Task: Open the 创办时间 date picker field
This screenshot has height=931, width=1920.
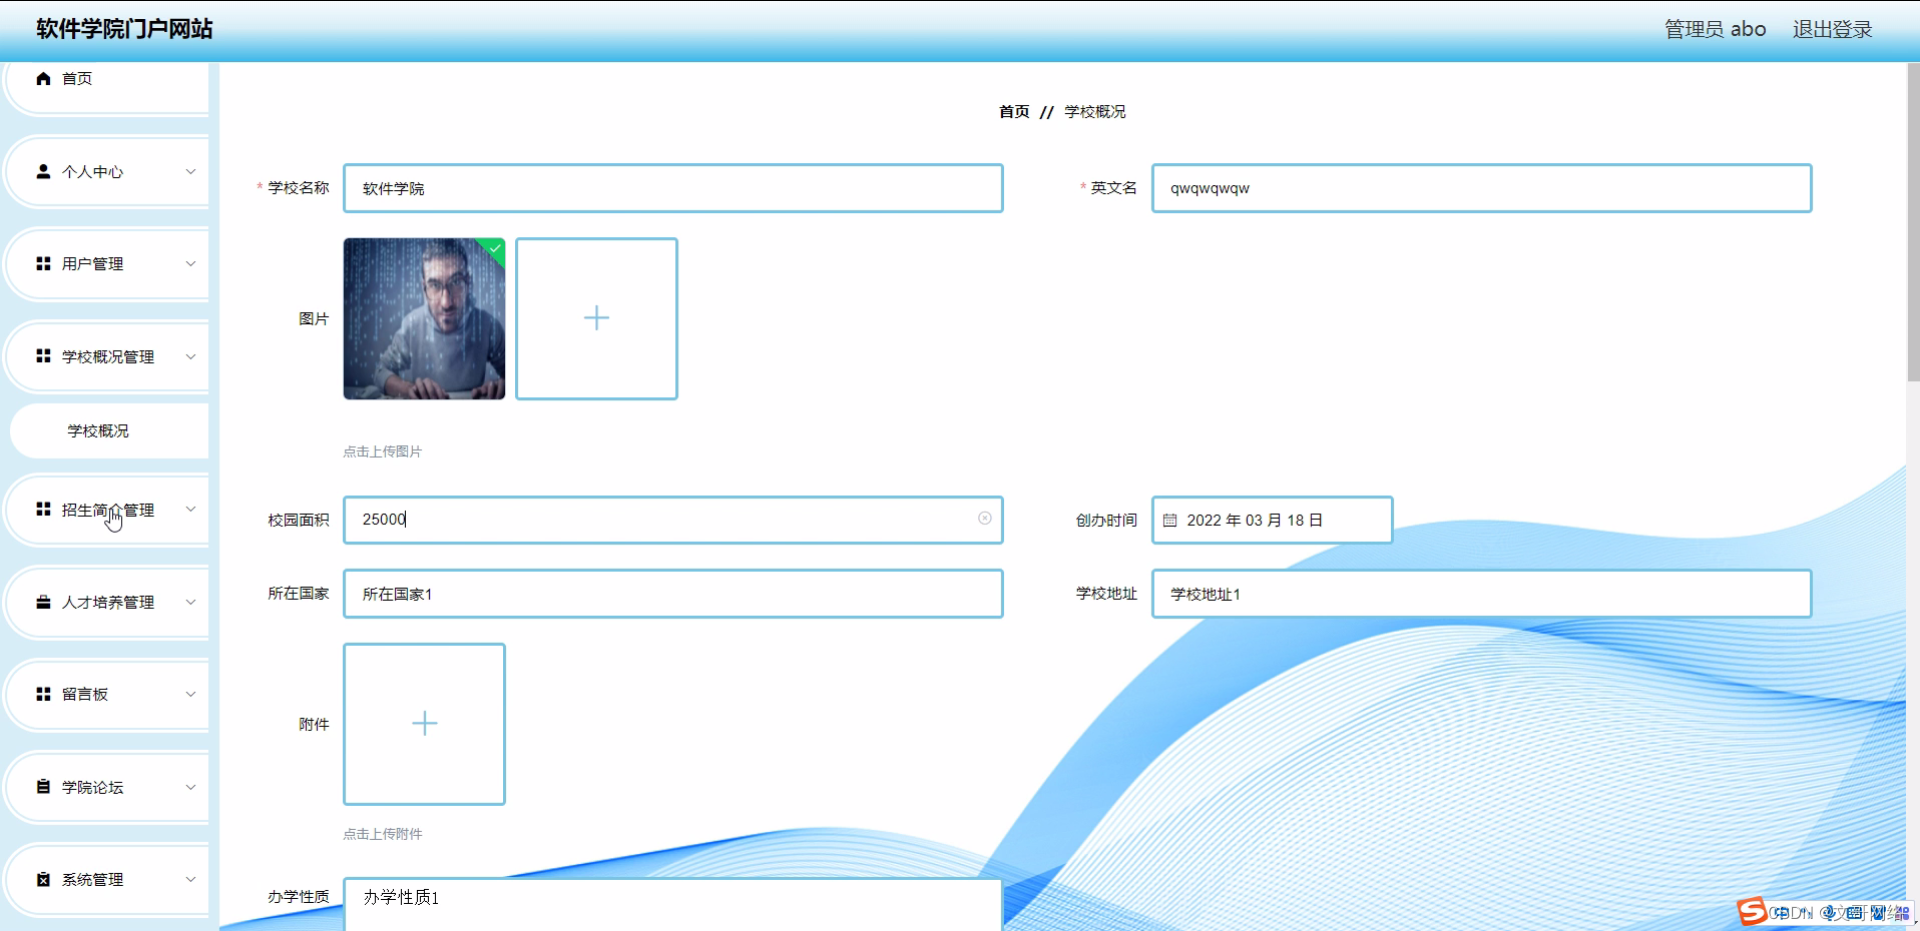Action: 1272,520
